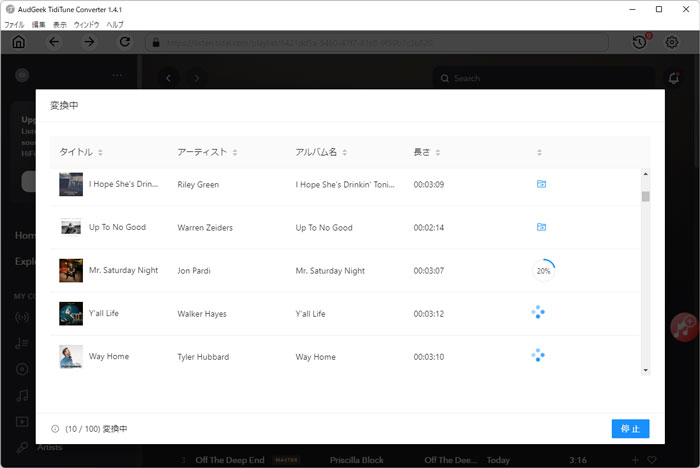Open the 表示 menu
Image resolution: width=700 pixels, height=468 pixels.
tap(60, 25)
